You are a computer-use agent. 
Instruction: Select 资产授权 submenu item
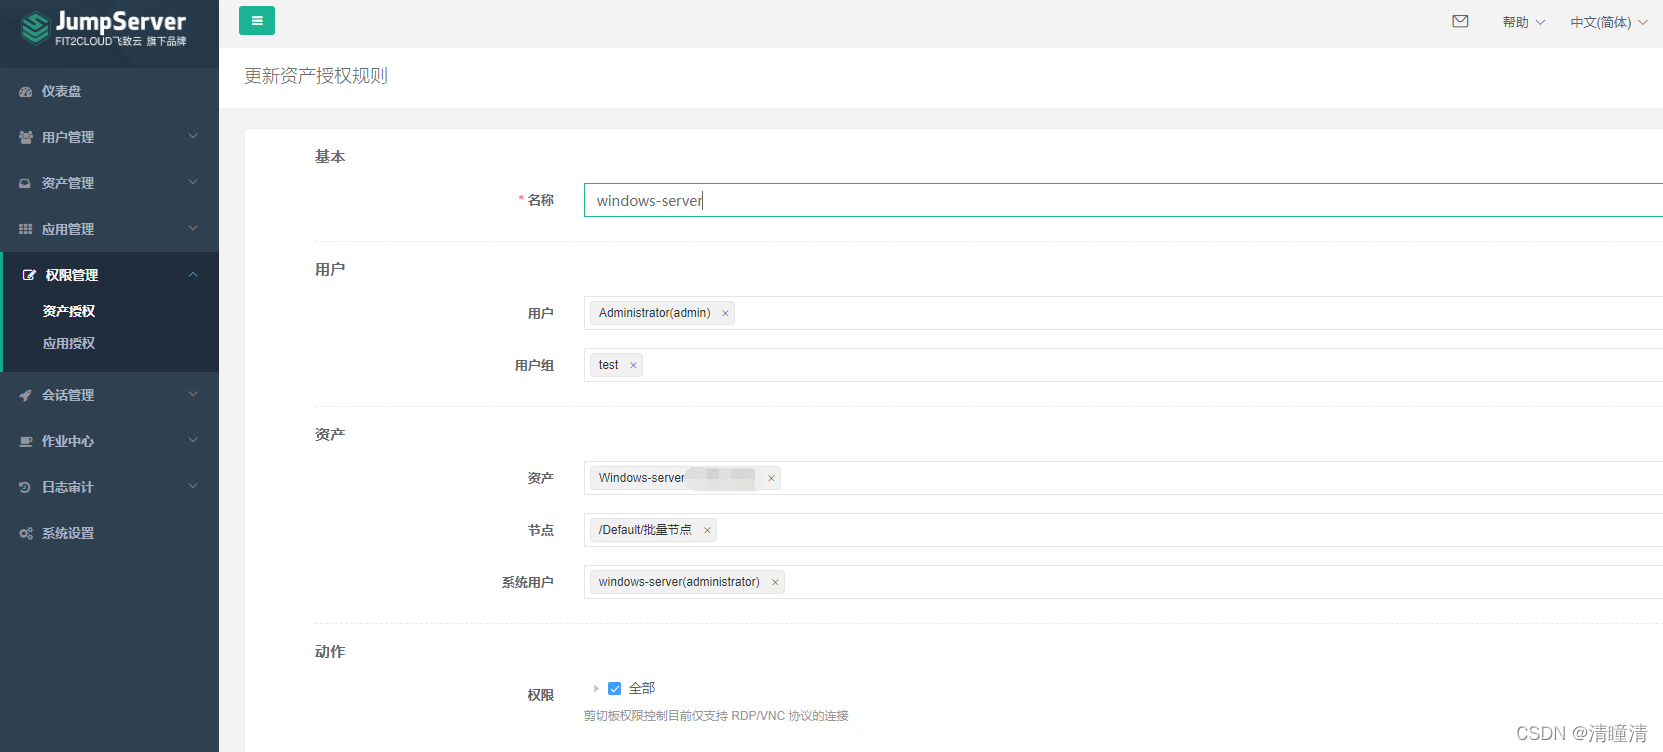(x=69, y=311)
